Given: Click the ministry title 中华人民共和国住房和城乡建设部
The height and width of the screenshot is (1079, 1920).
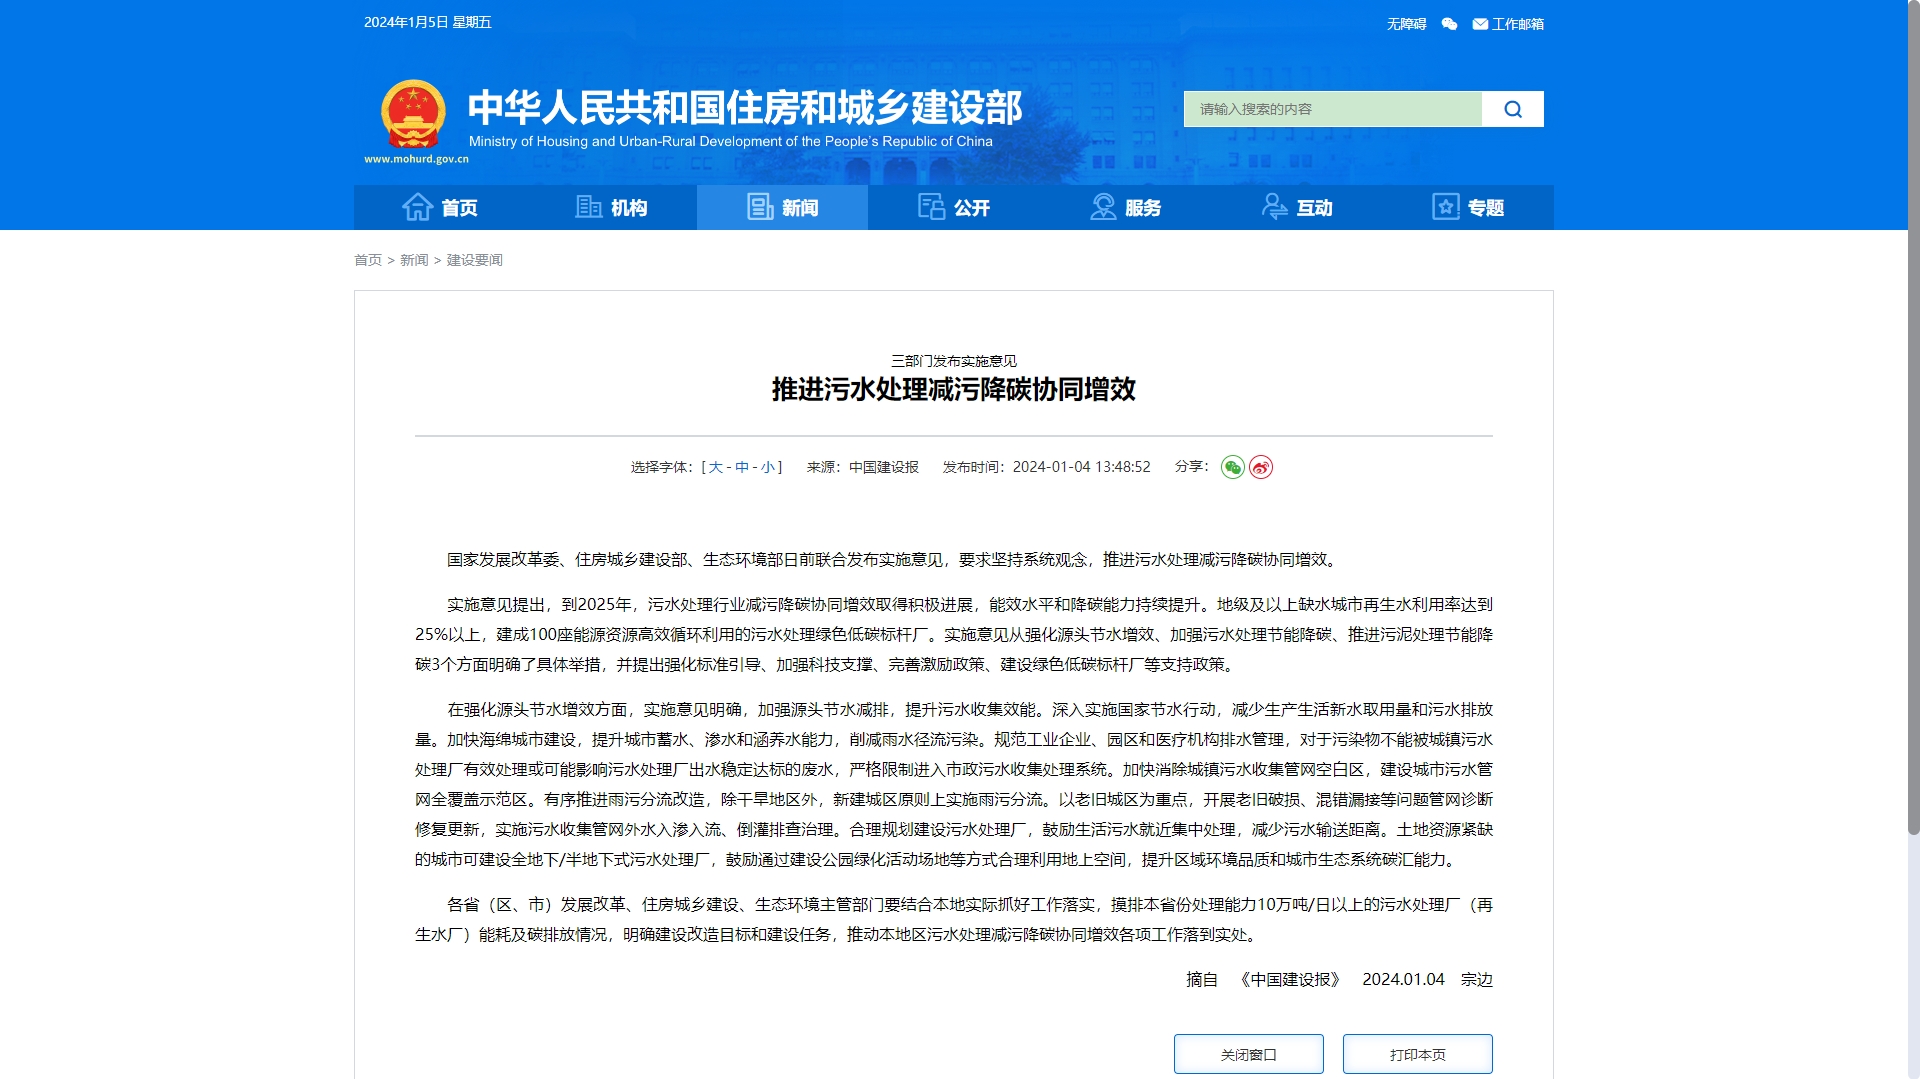Looking at the screenshot, I should pyautogui.click(x=745, y=107).
